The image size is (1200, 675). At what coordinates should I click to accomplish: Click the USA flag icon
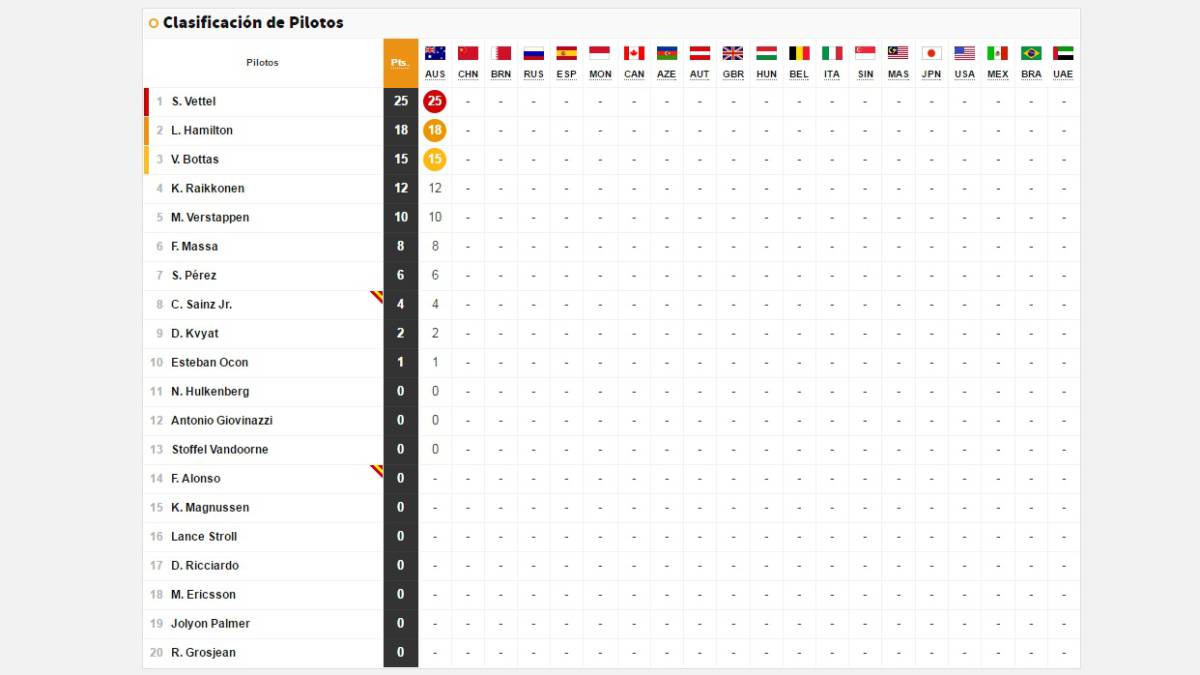964,53
